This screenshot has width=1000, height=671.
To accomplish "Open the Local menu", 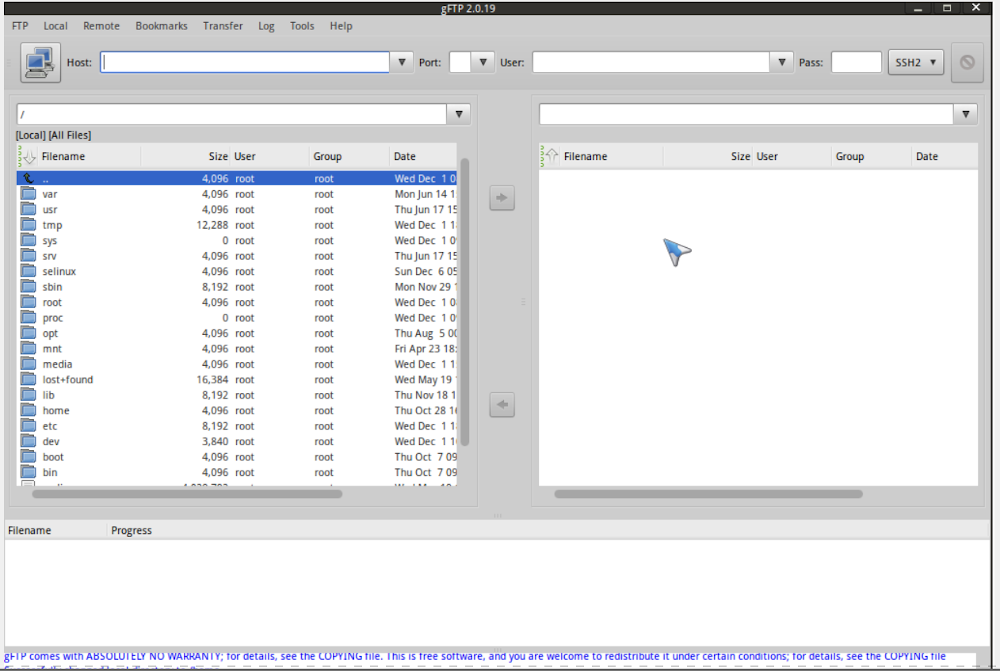I will click(x=55, y=26).
